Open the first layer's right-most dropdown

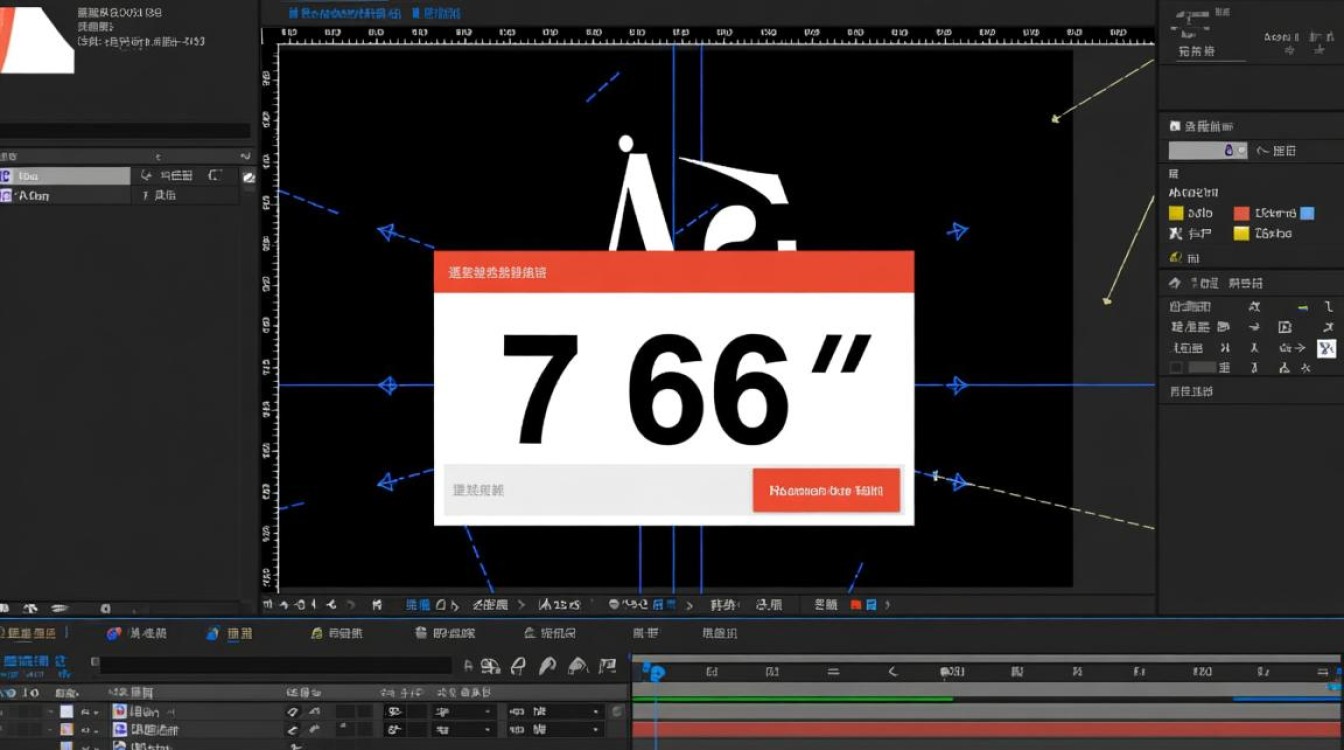coord(554,712)
